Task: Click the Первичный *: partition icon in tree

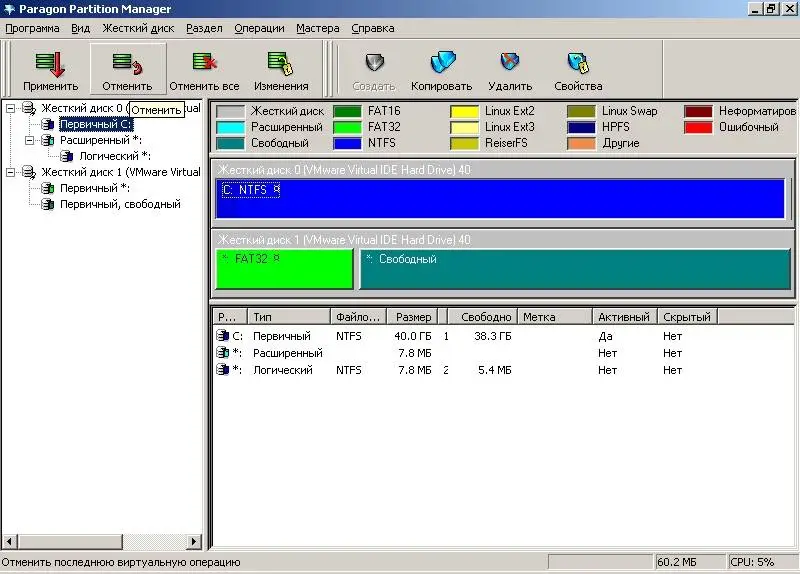Action: [x=48, y=188]
